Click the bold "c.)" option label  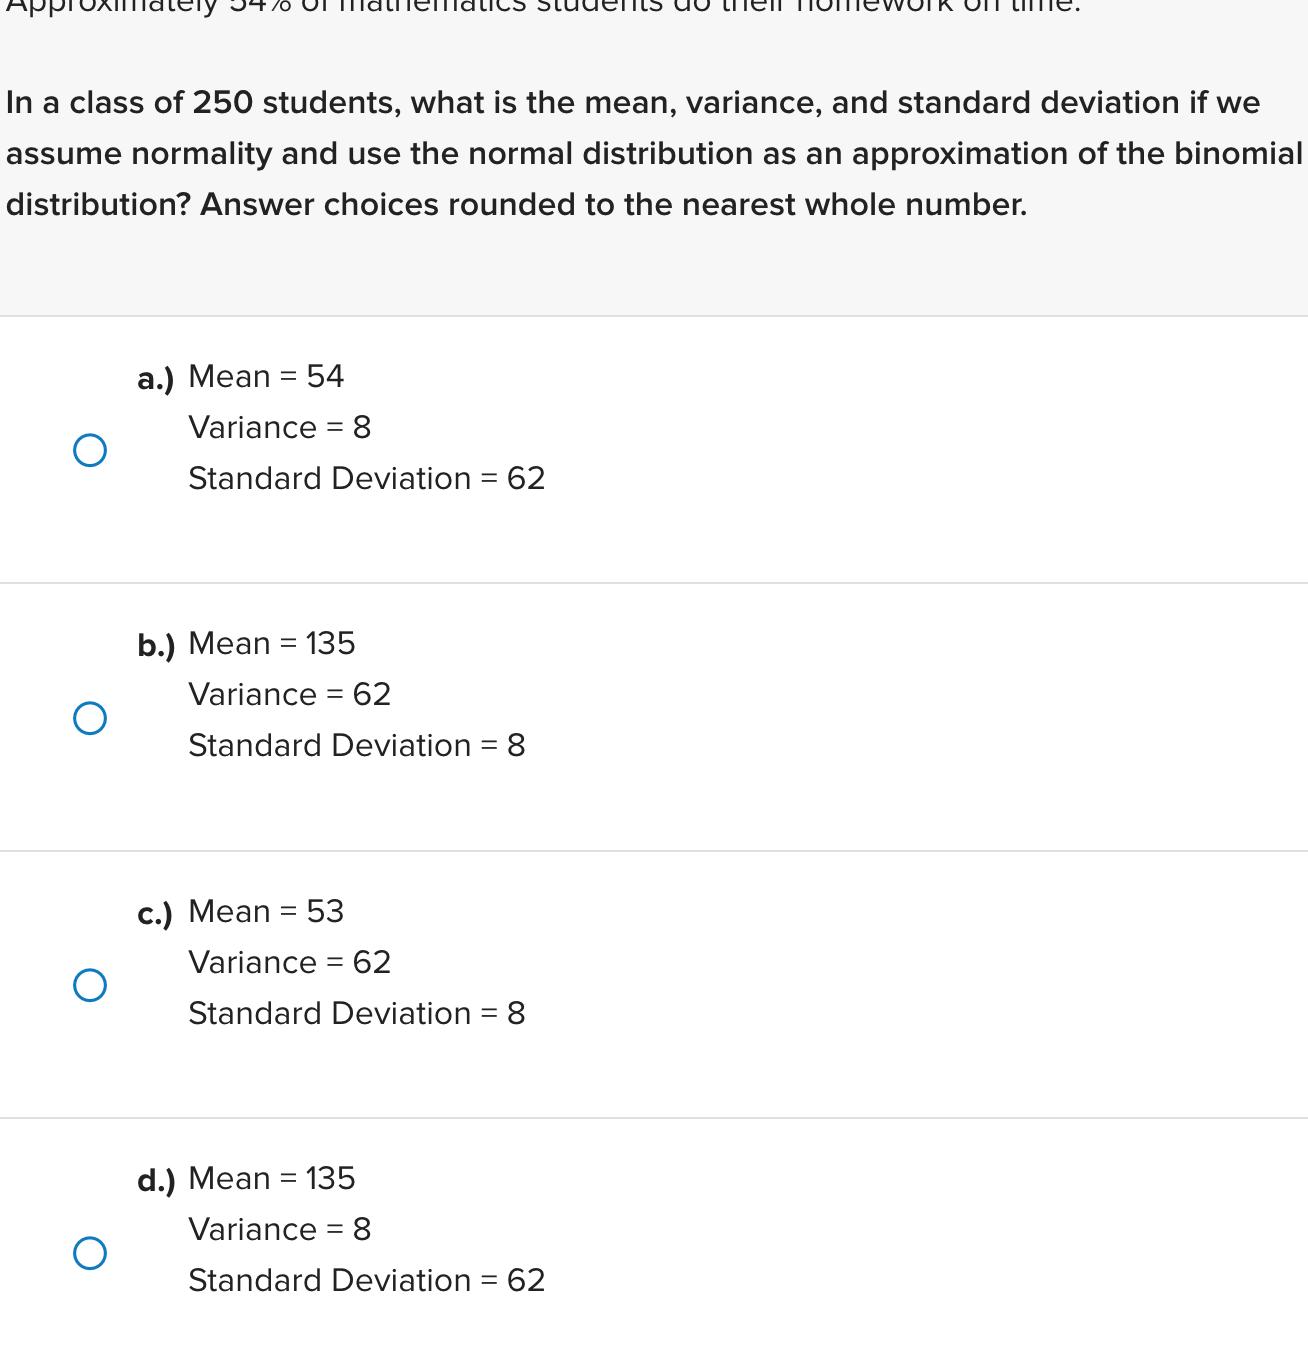[155, 914]
